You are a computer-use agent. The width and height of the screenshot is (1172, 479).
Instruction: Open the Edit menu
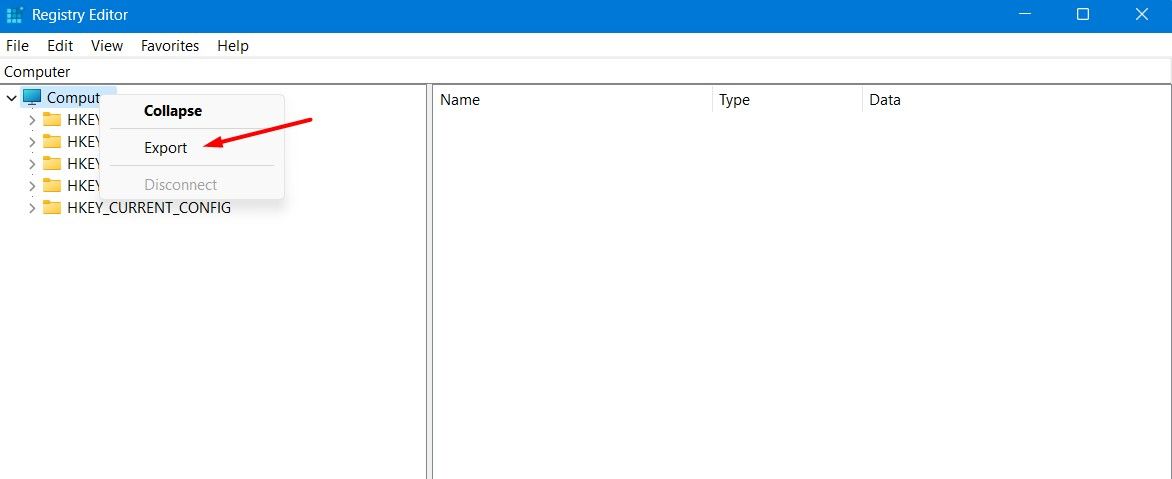pos(60,46)
